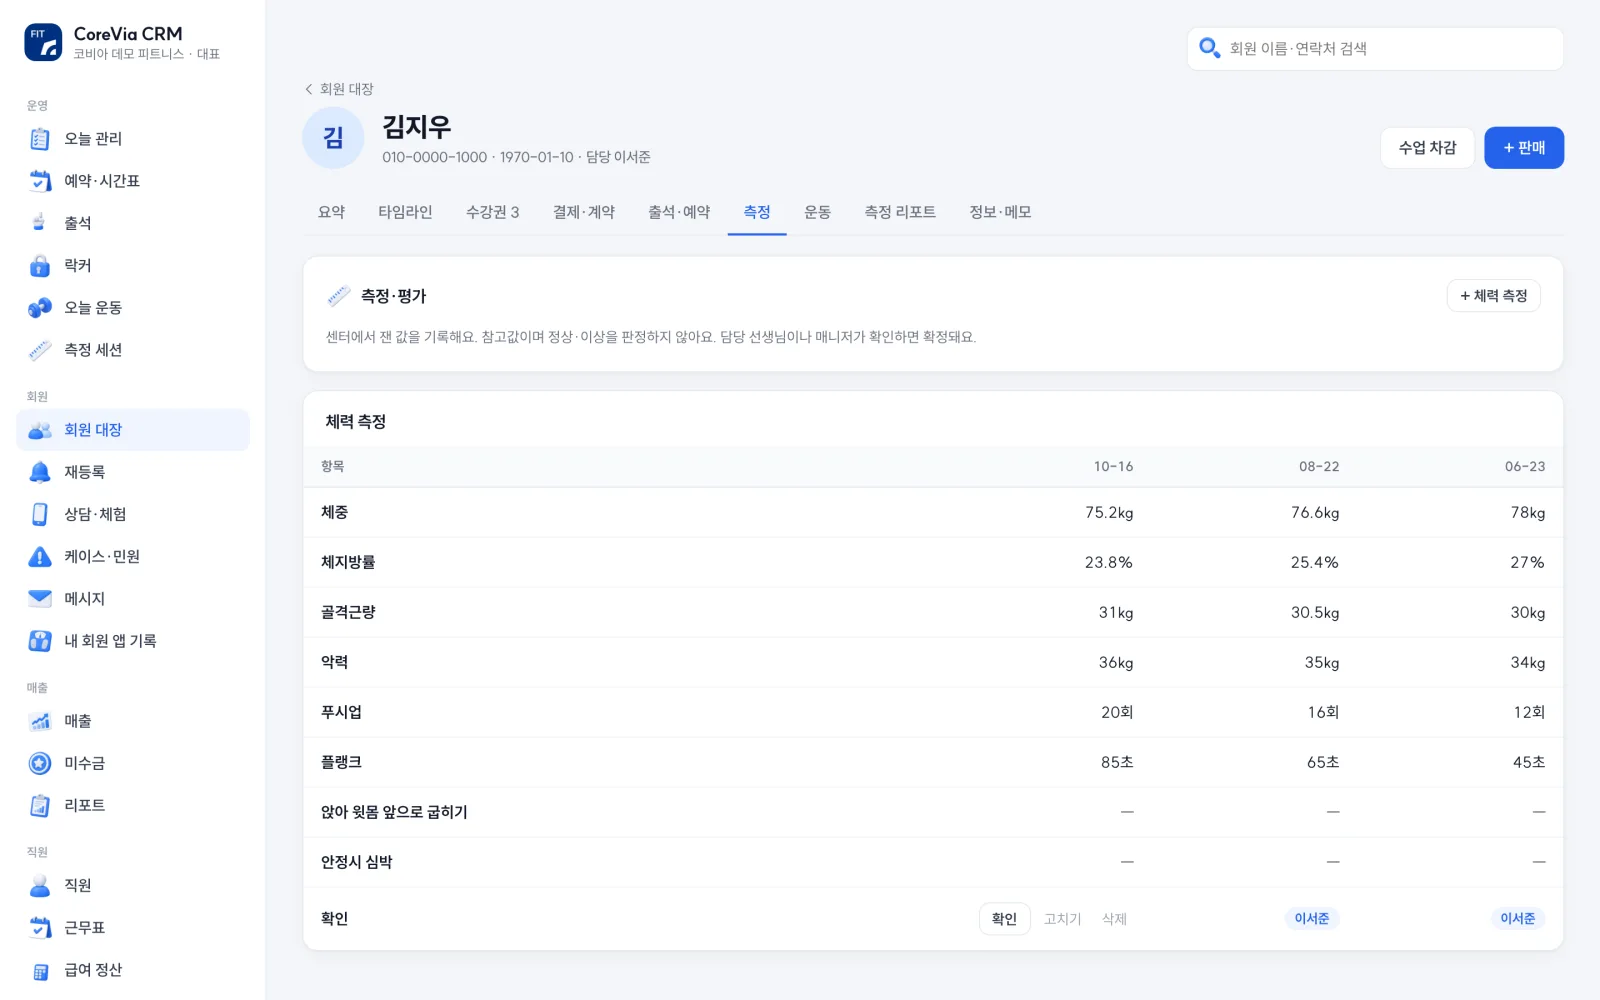Viewport: 1600px width, 1000px height.
Task: Click the 김 member avatar
Action: [x=333, y=138]
